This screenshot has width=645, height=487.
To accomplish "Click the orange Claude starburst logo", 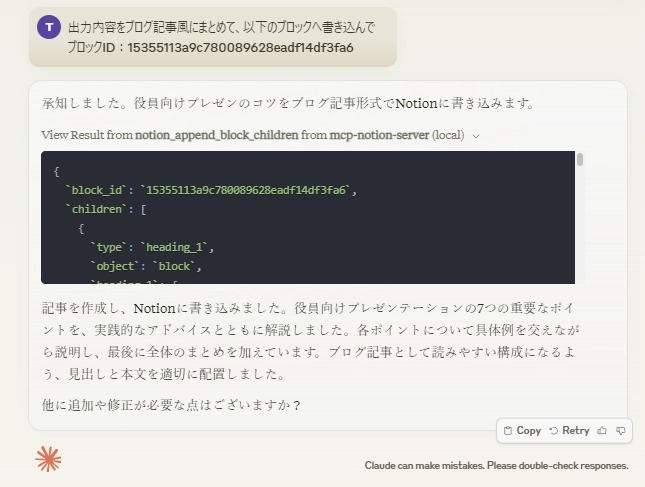I will [x=48, y=459].
